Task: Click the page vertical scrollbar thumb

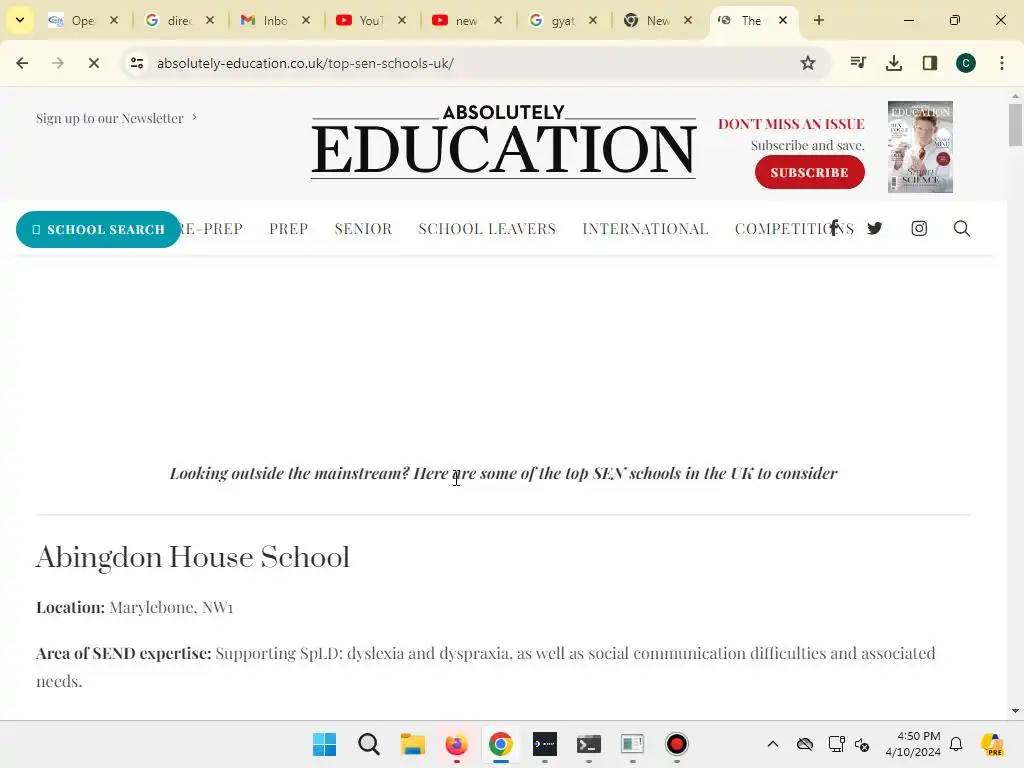Action: tap(1015, 125)
